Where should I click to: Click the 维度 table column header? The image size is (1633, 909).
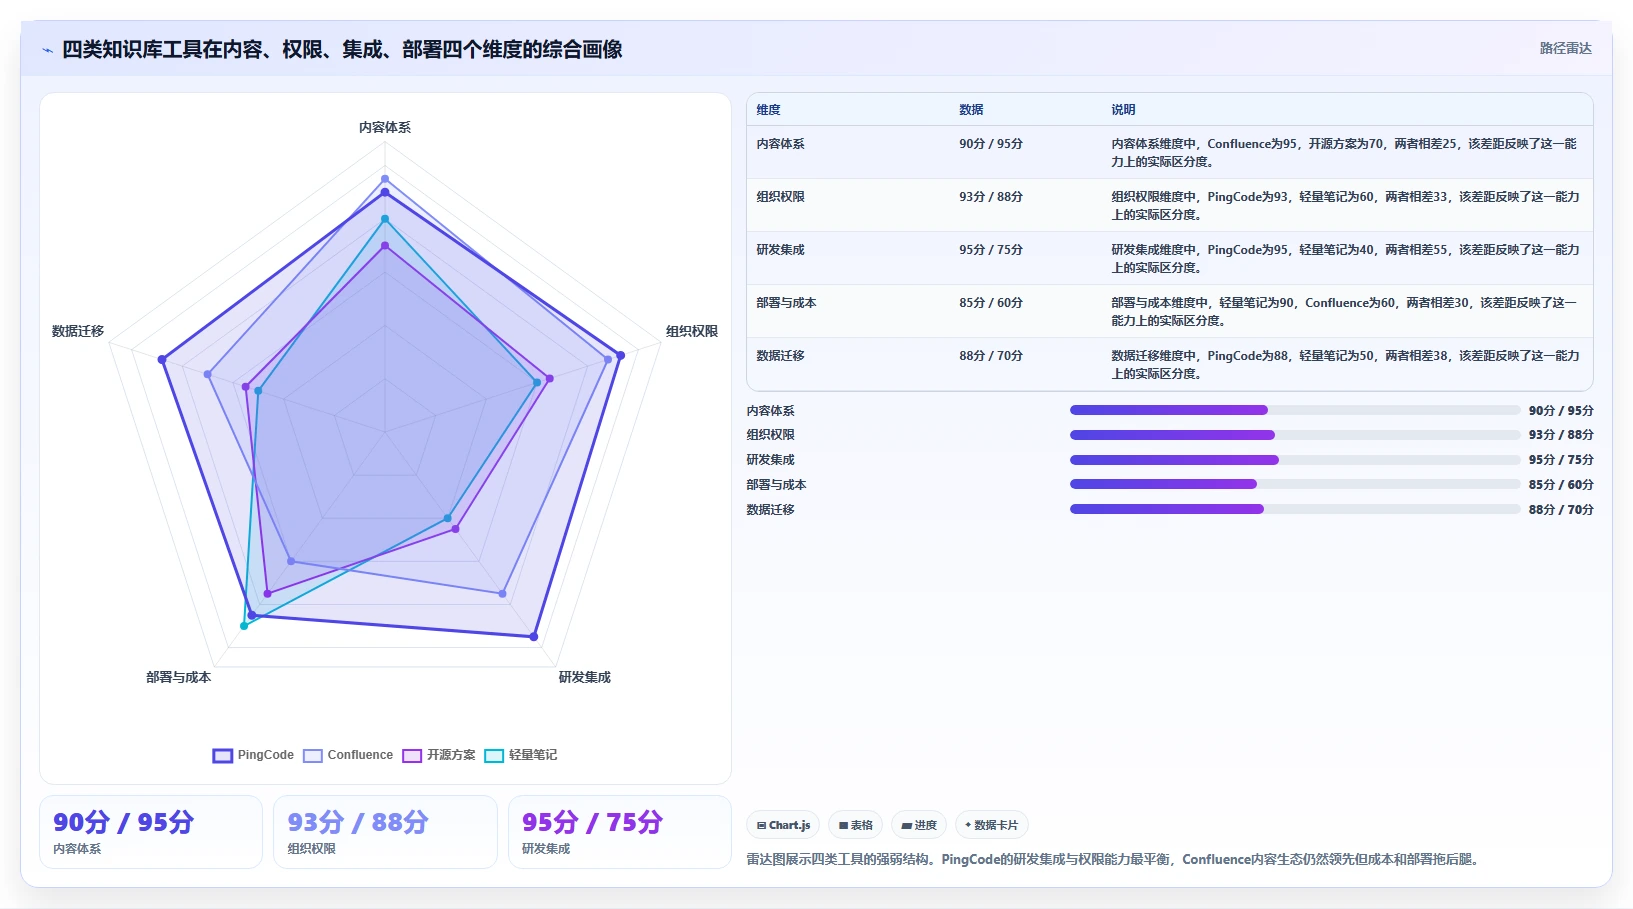pos(768,110)
